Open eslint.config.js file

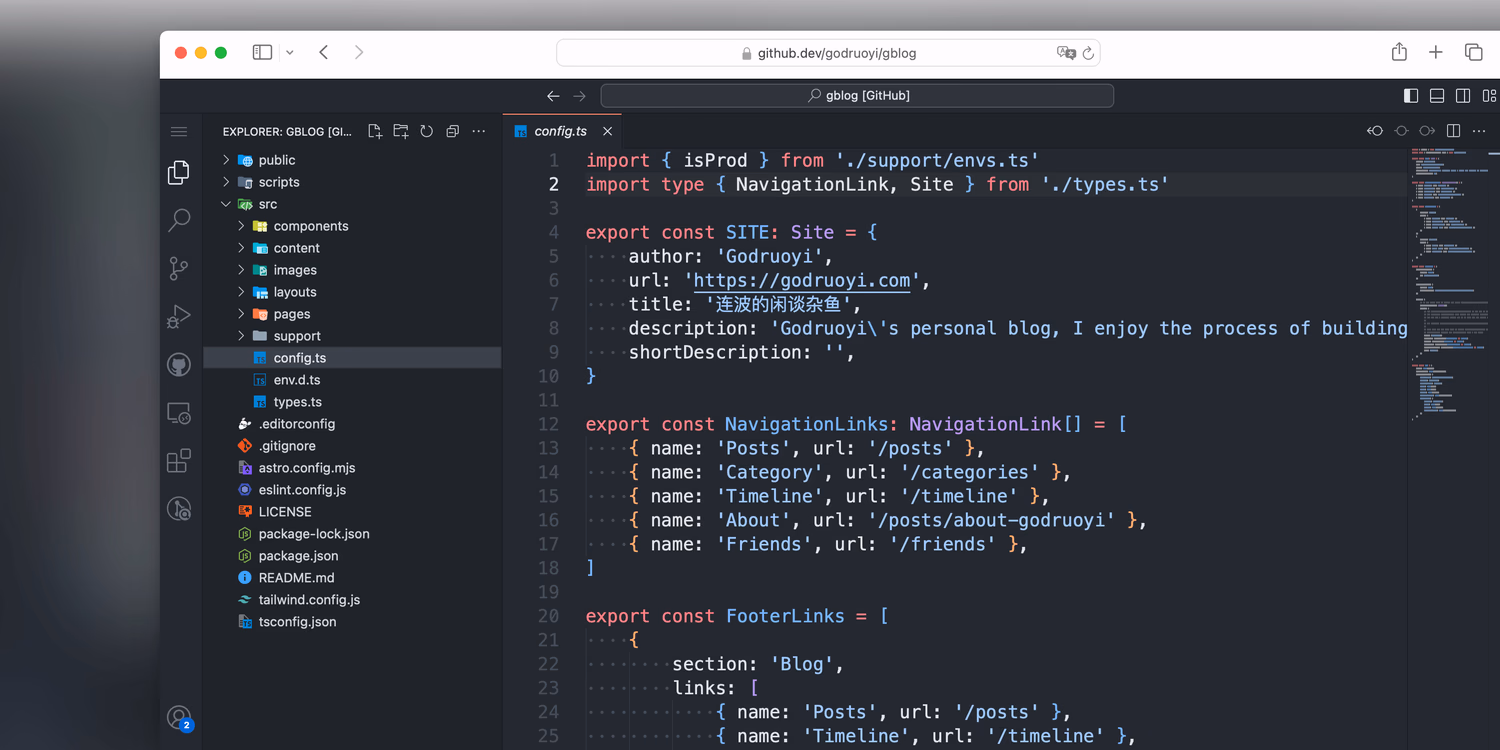coord(352,490)
